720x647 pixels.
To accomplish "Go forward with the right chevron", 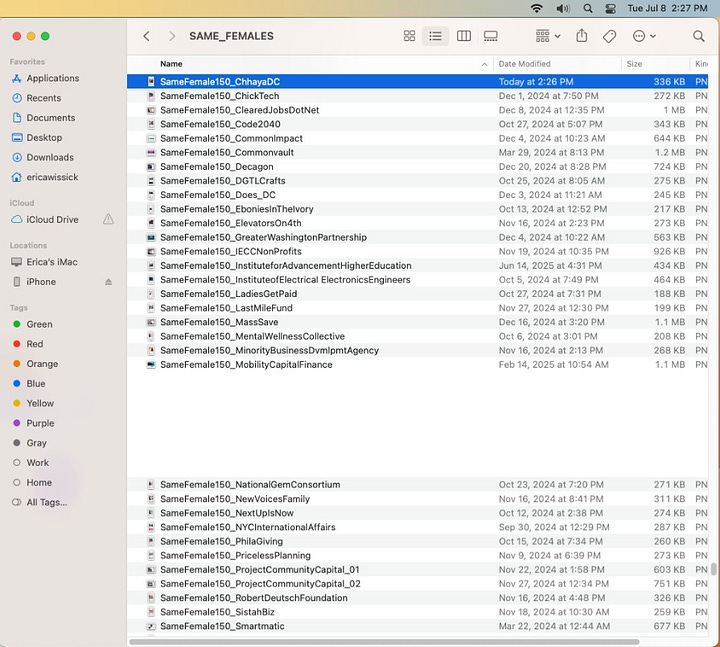I will [x=172, y=36].
